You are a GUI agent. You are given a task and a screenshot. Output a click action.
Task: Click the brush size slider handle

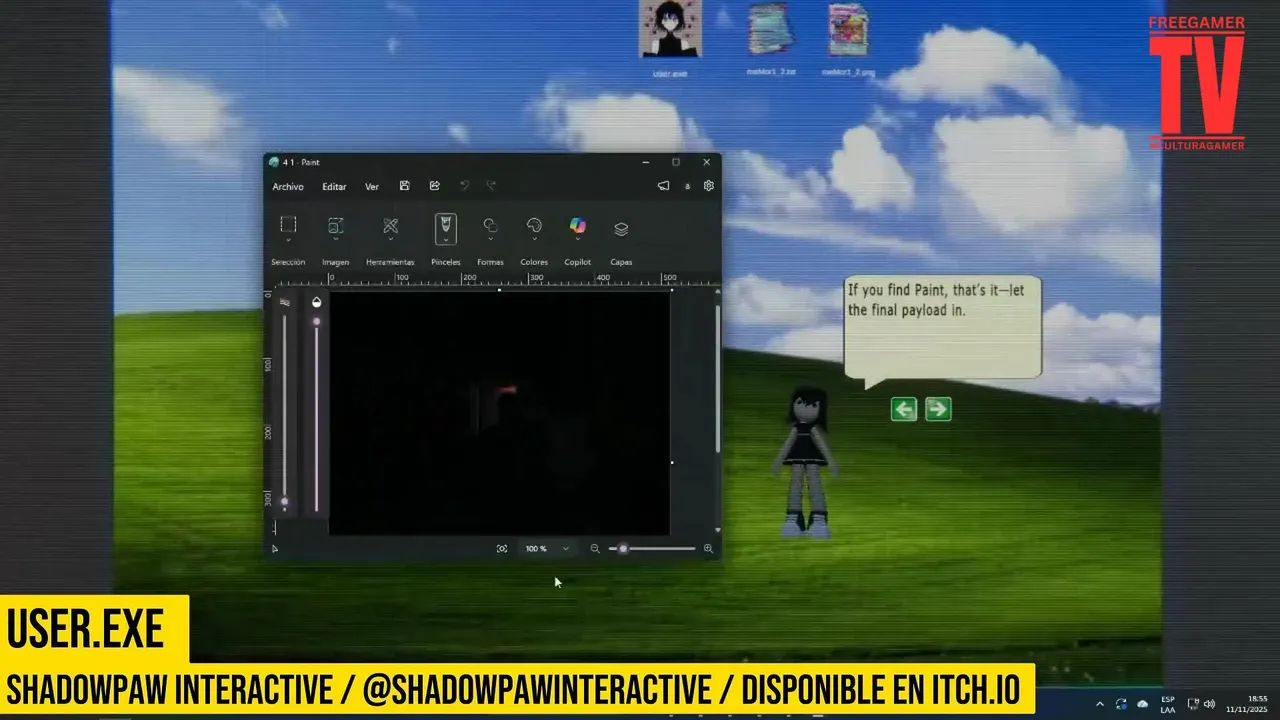(x=285, y=502)
